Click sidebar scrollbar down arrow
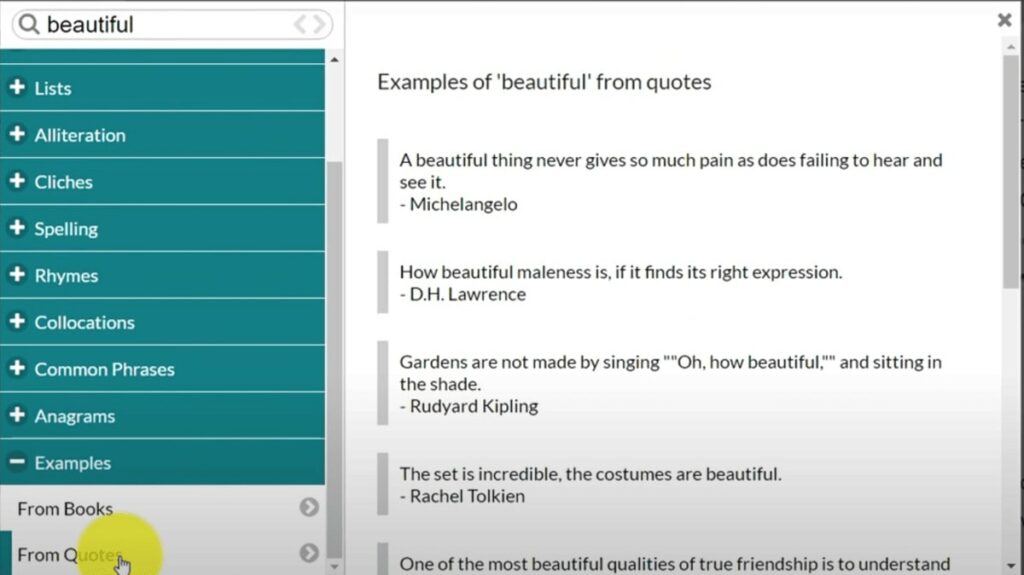The width and height of the screenshot is (1024, 575). tap(334, 567)
